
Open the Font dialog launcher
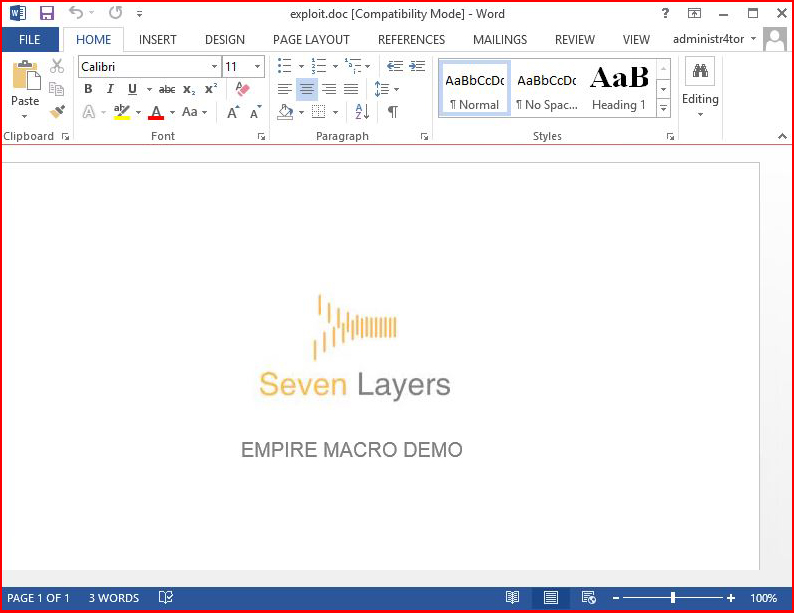261,136
